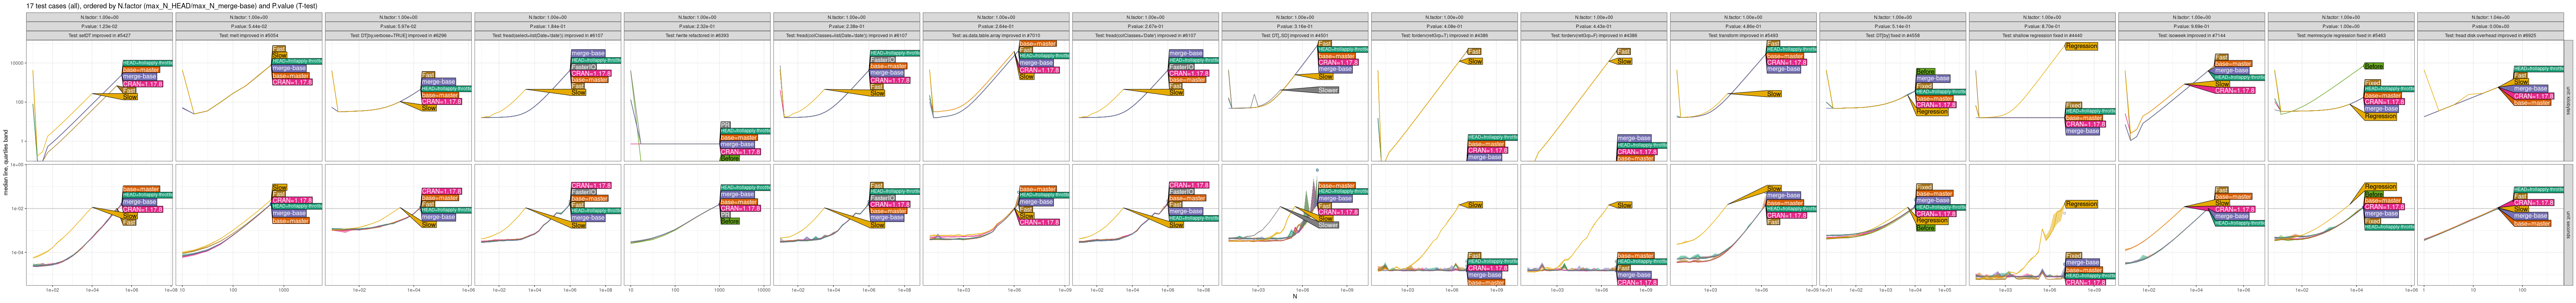Click the "Slower" label in DT[,.SD] seconds panel

point(1328,225)
